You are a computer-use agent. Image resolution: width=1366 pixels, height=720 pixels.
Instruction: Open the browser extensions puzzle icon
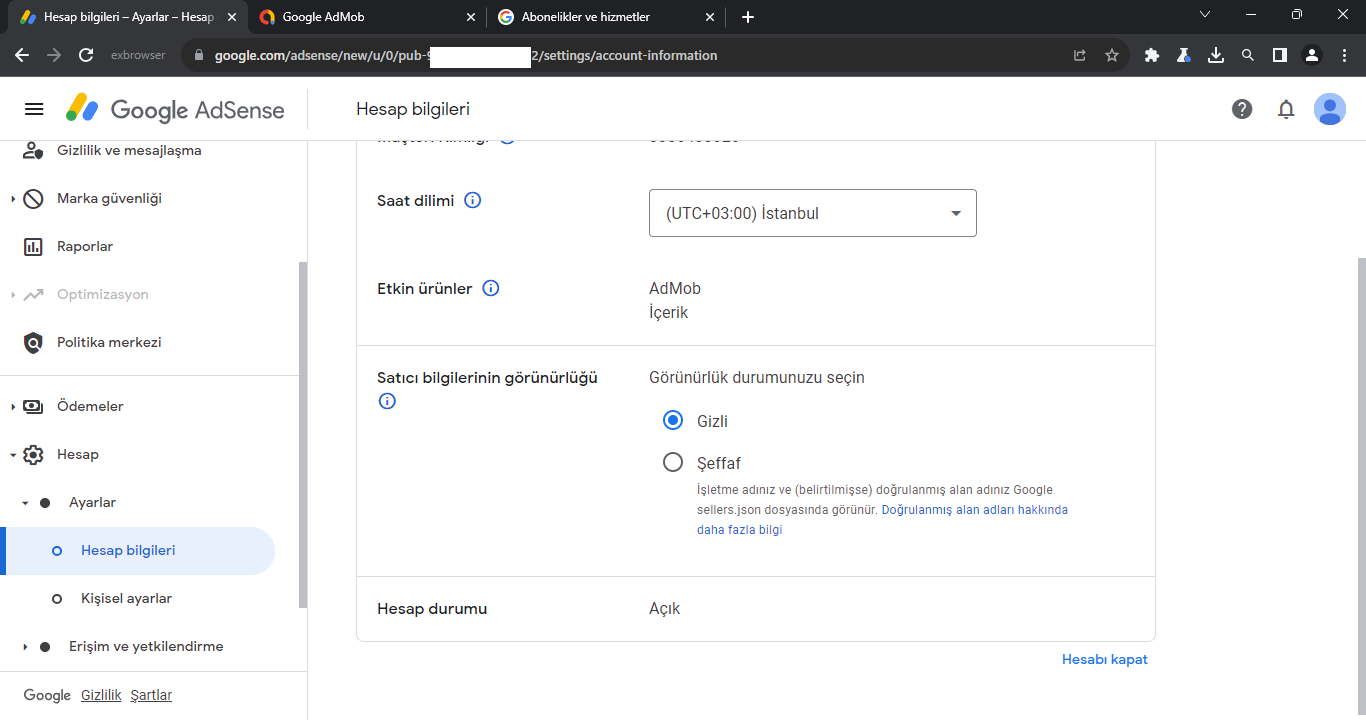(x=1152, y=56)
